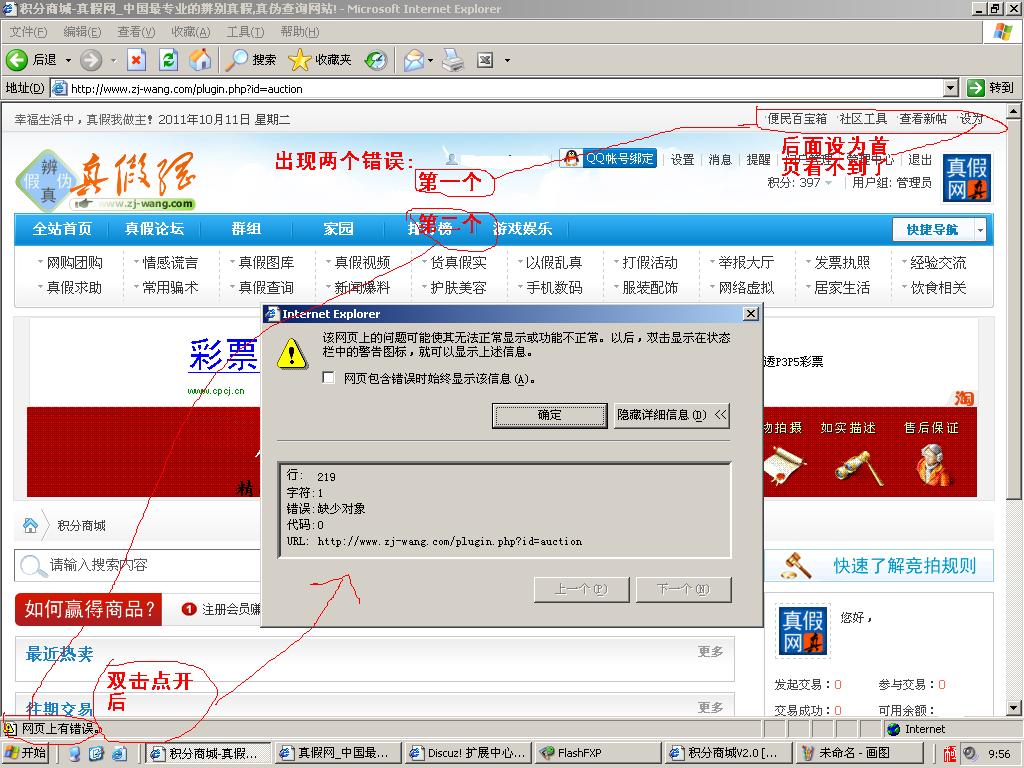
Task: Click the toolbar icon right of the printer
Action: (x=485, y=60)
